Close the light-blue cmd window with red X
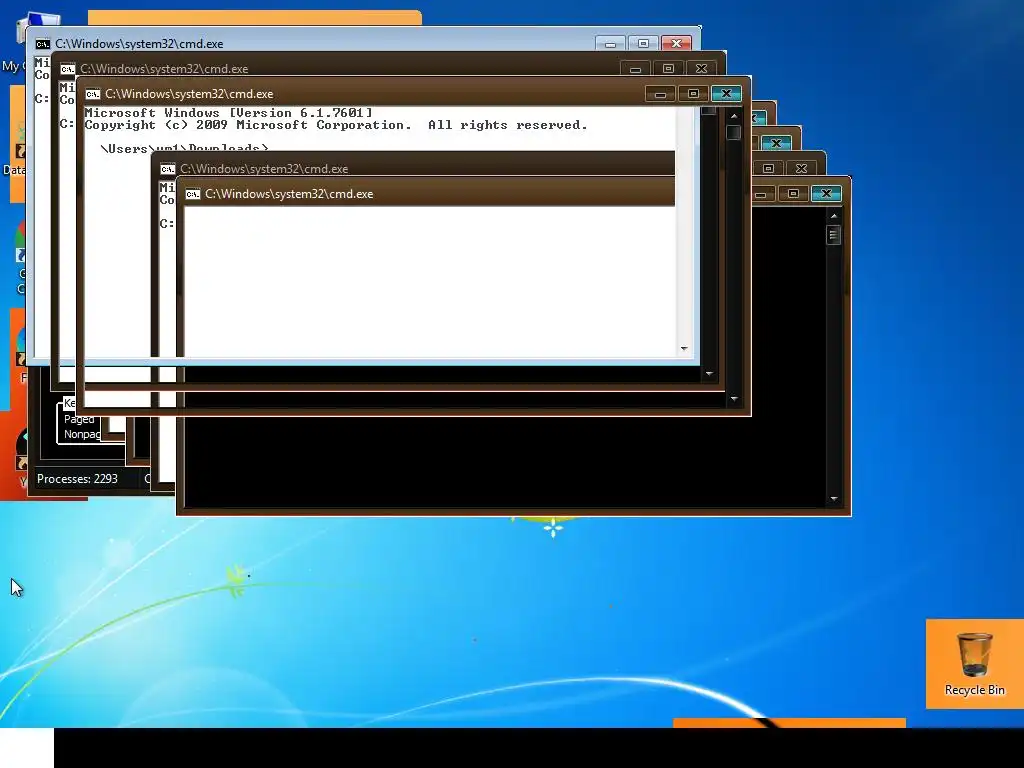 (677, 44)
